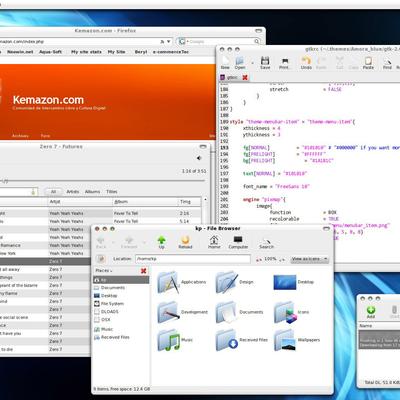This screenshot has height=400, width=400.
Task: Print the document from gedit toolbar
Action: 285,63
